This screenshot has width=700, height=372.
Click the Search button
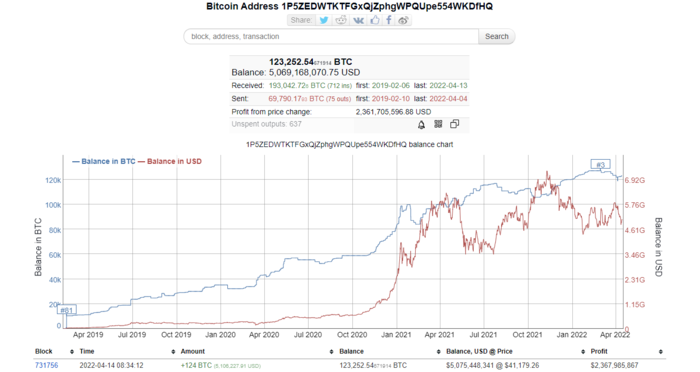(496, 37)
